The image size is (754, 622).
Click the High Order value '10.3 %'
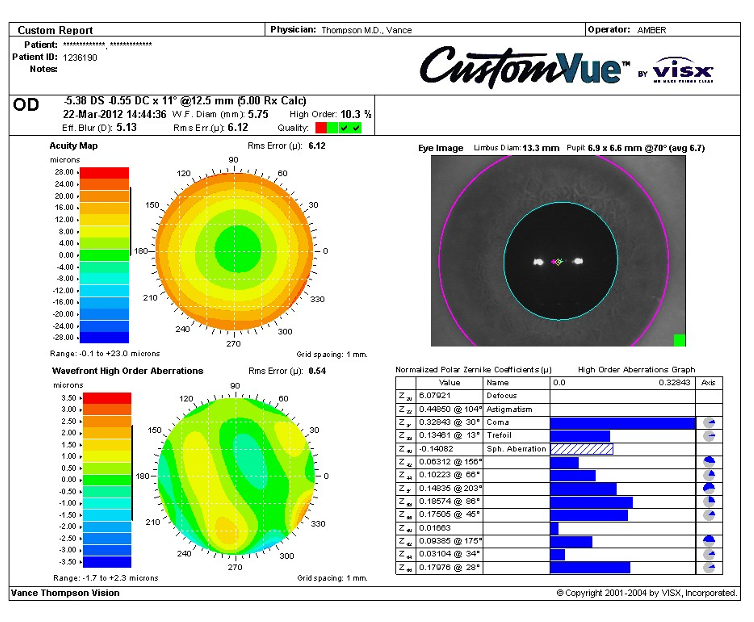click(356, 114)
